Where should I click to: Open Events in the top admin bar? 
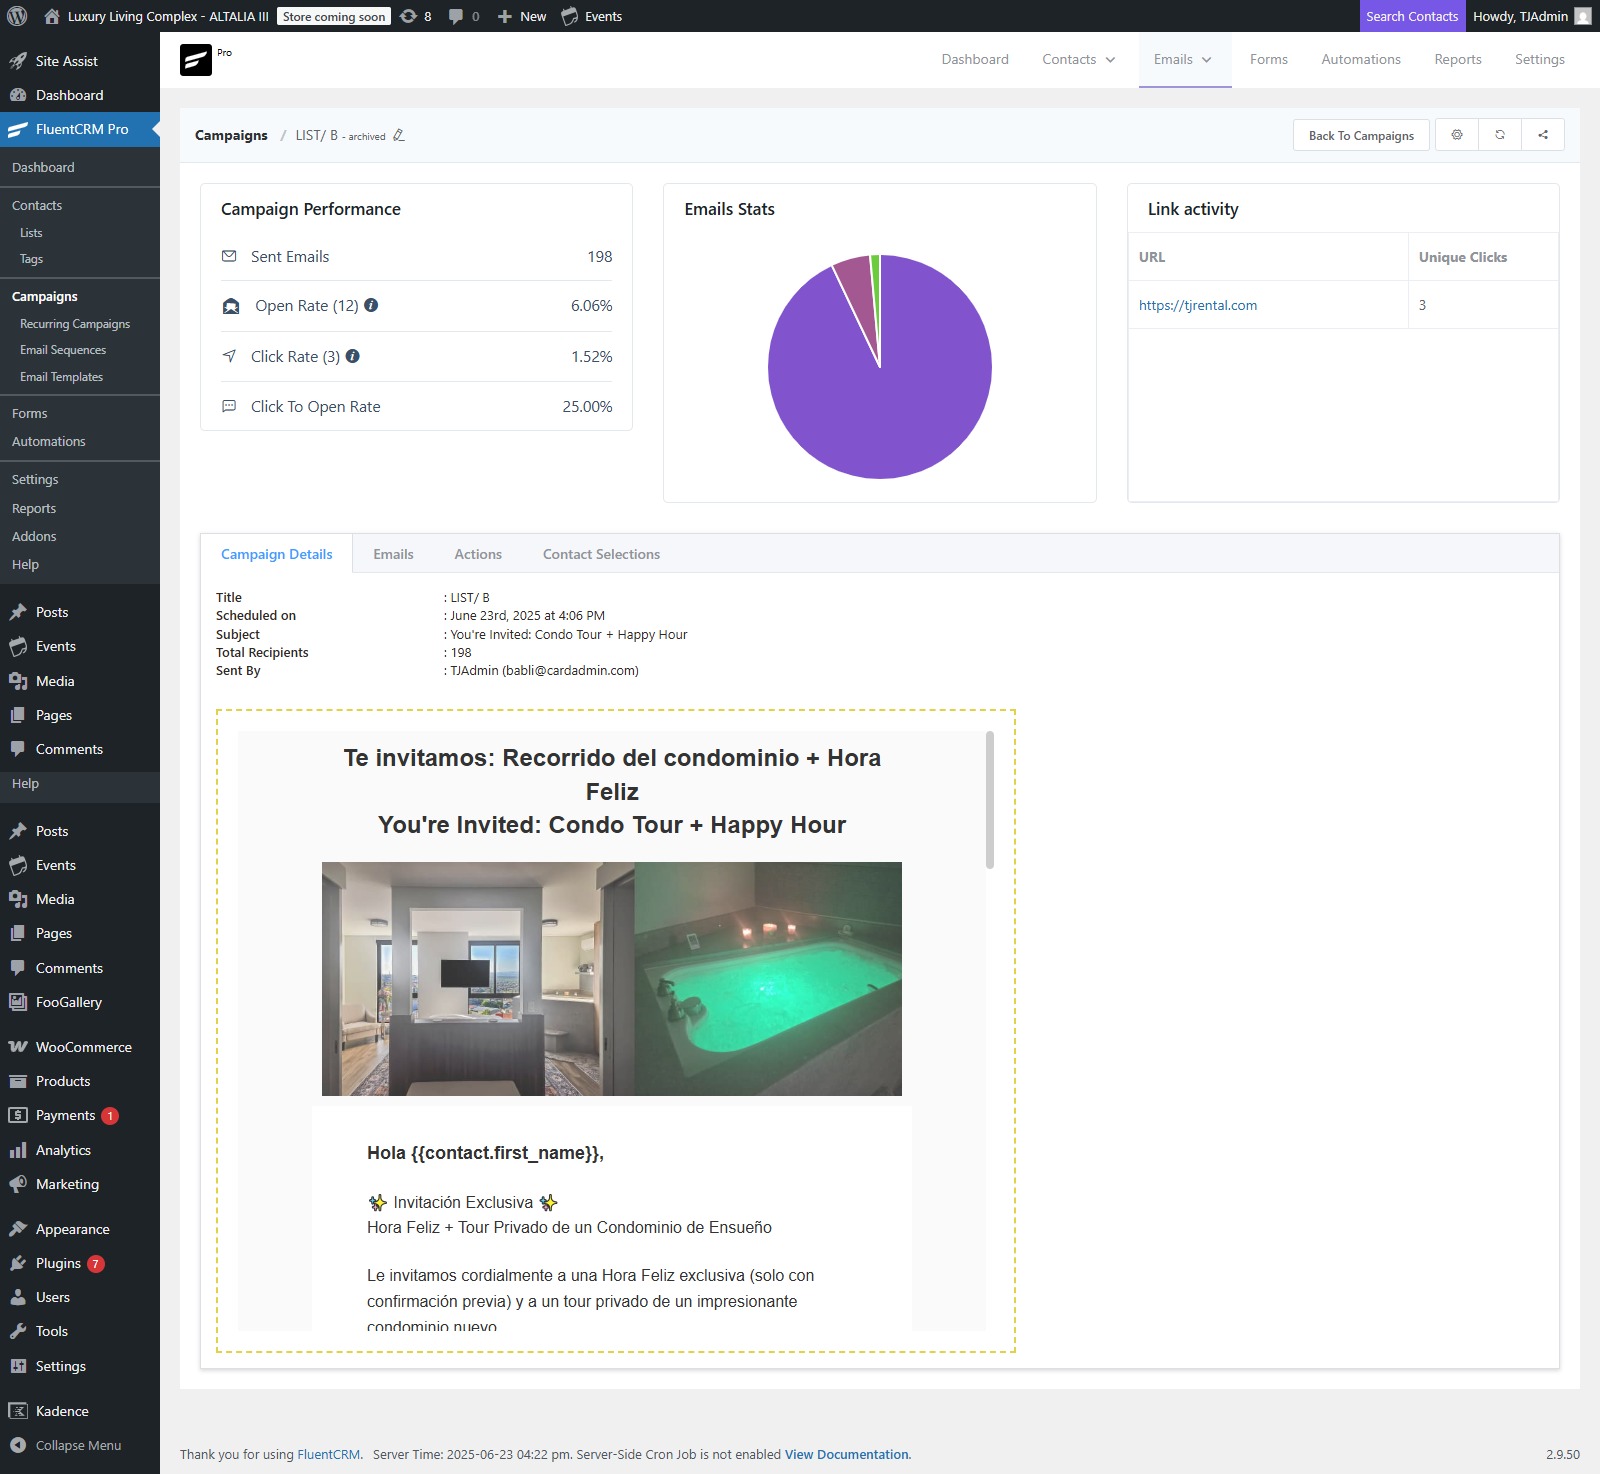tap(592, 16)
